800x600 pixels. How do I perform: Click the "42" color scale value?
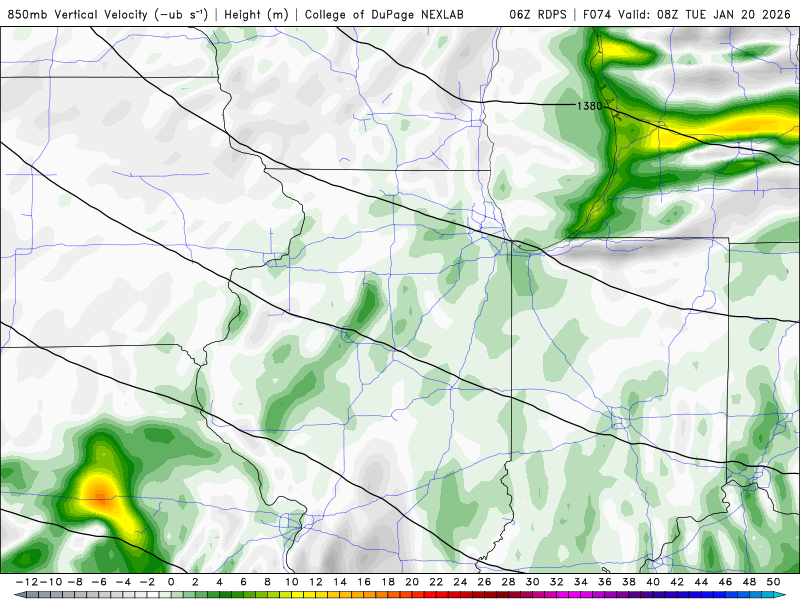point(677,582)
